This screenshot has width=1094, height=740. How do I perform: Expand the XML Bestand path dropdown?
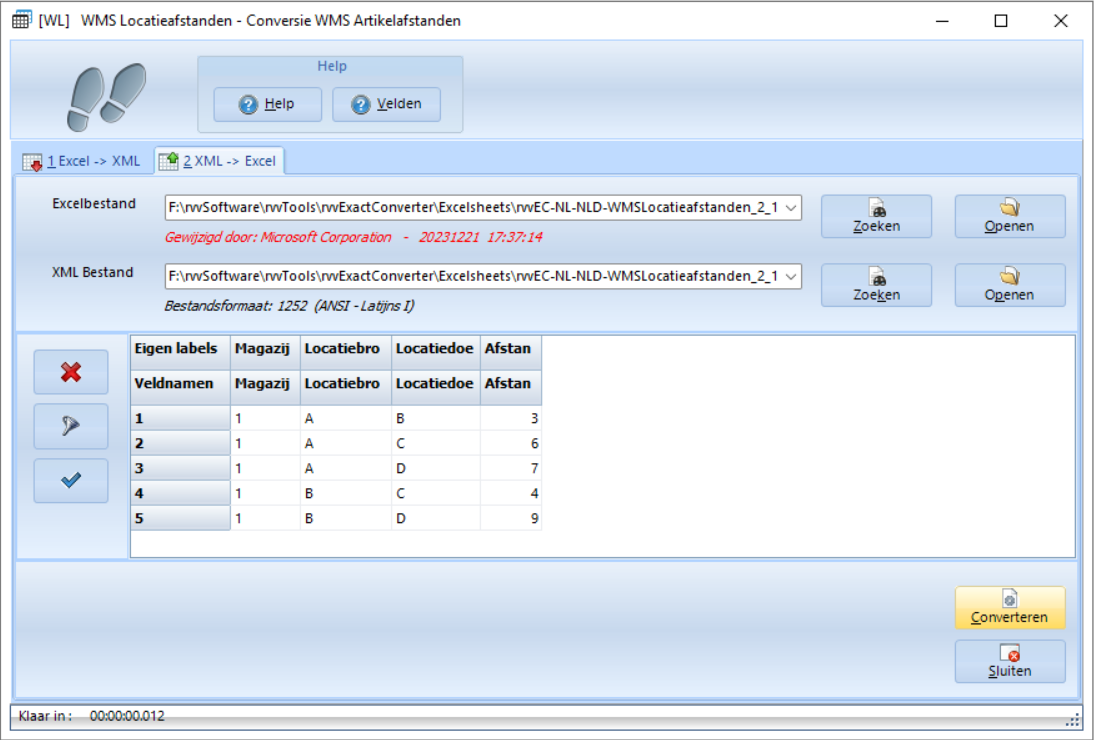click(x=791, y=277)
